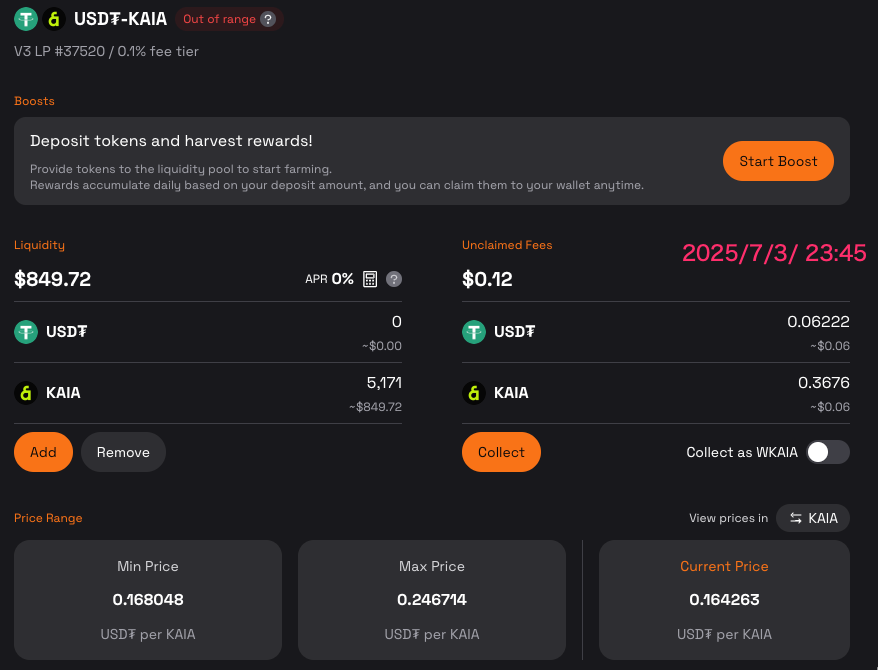878x670 pixels.
Task: Click the 0.3676 KAIA fee amount
Action: [x=824, y=383]
